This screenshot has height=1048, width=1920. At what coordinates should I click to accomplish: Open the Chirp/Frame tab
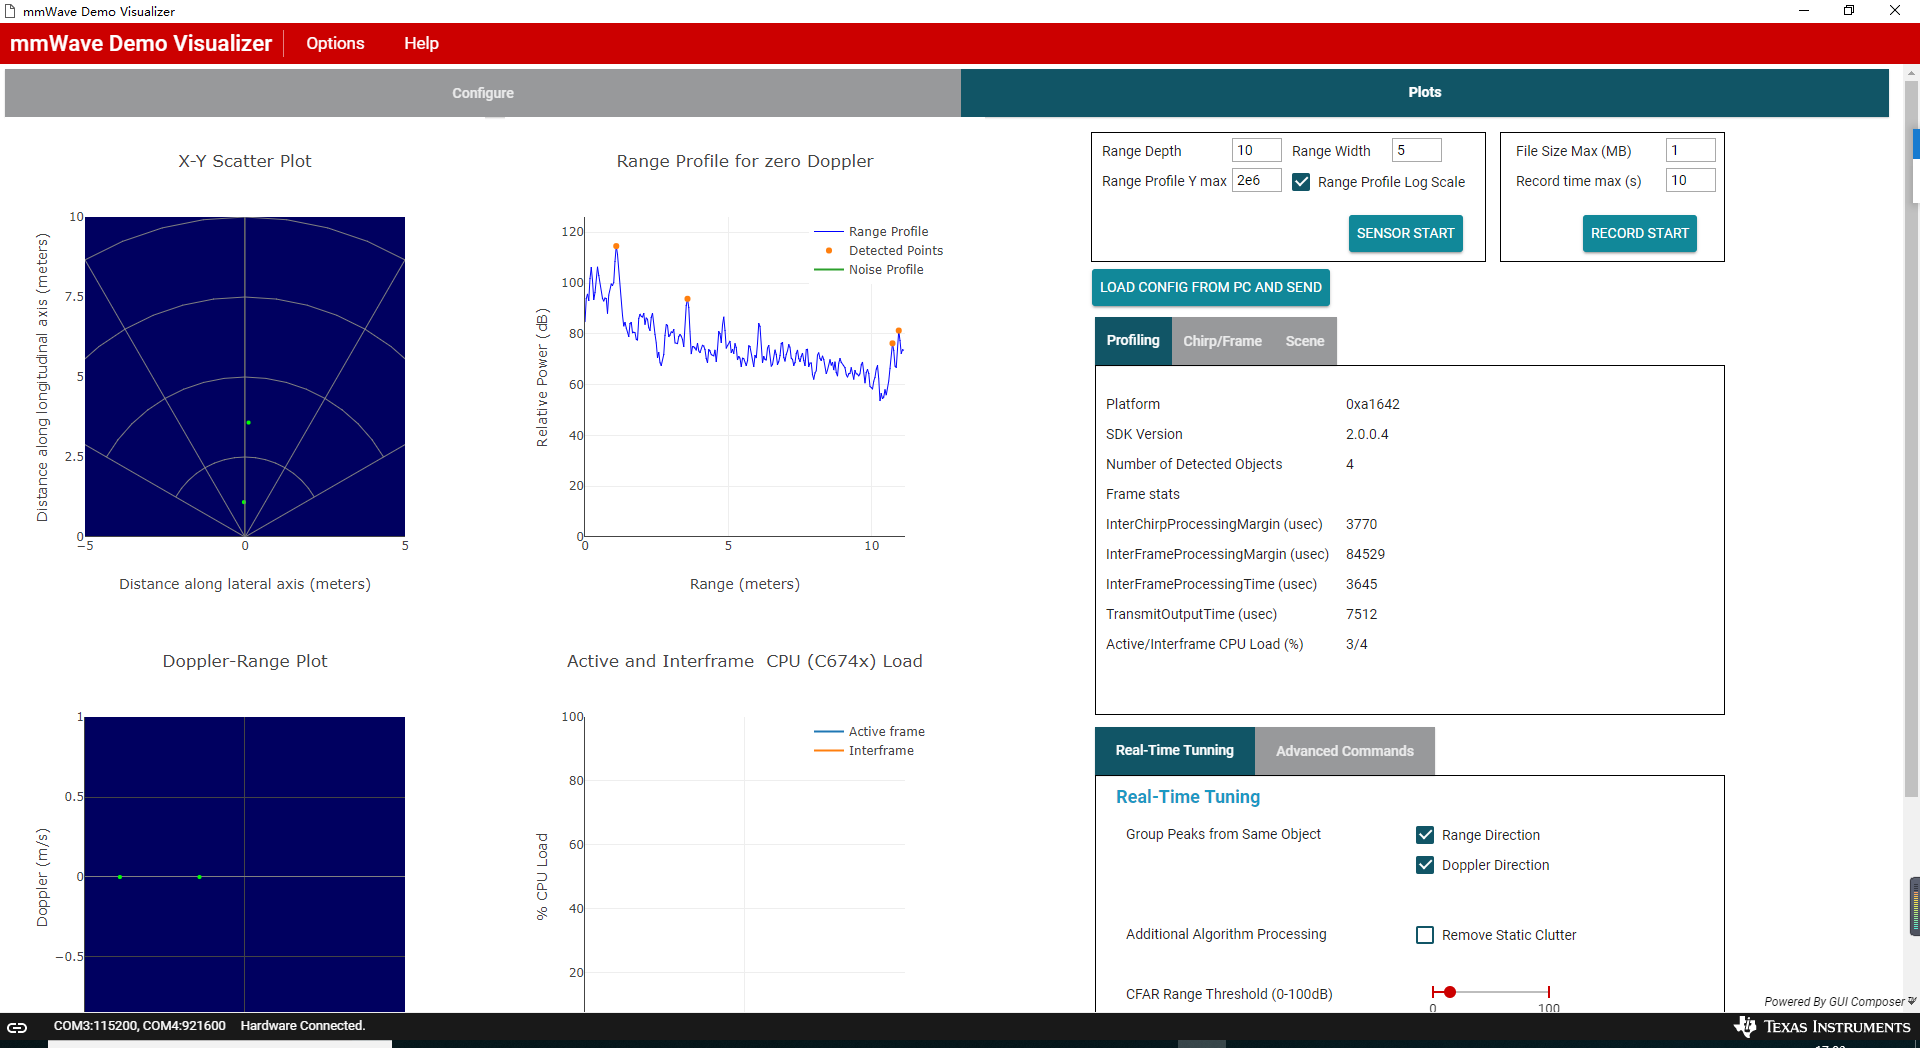[x=1222, y=341]
